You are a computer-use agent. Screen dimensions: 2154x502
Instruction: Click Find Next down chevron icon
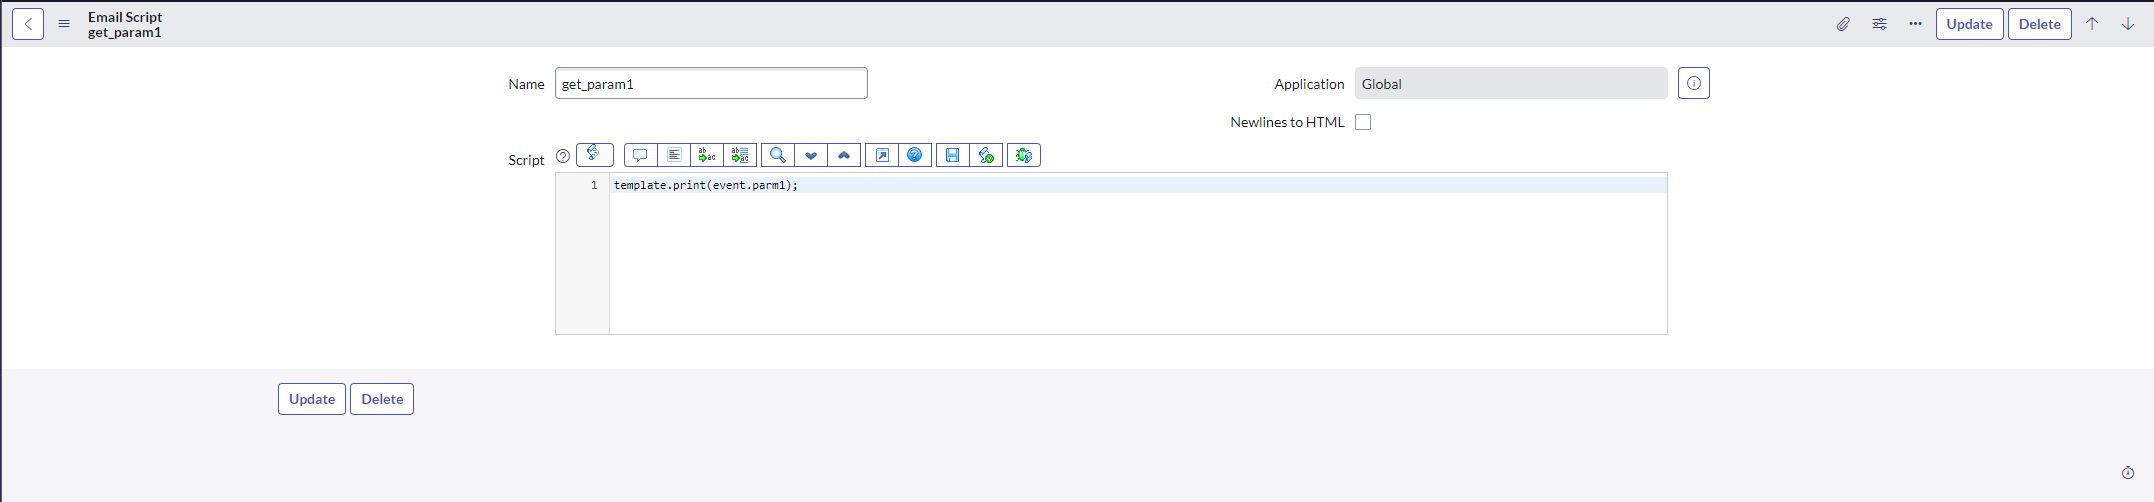click(811, 155)
